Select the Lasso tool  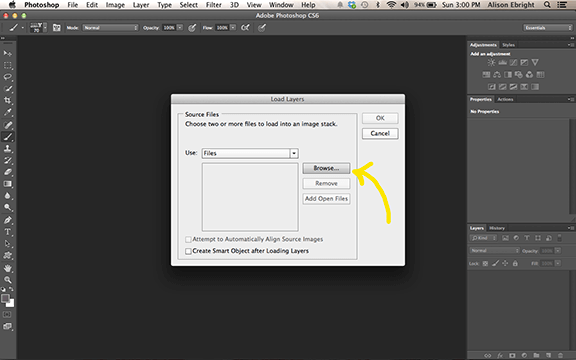(7, 77)
